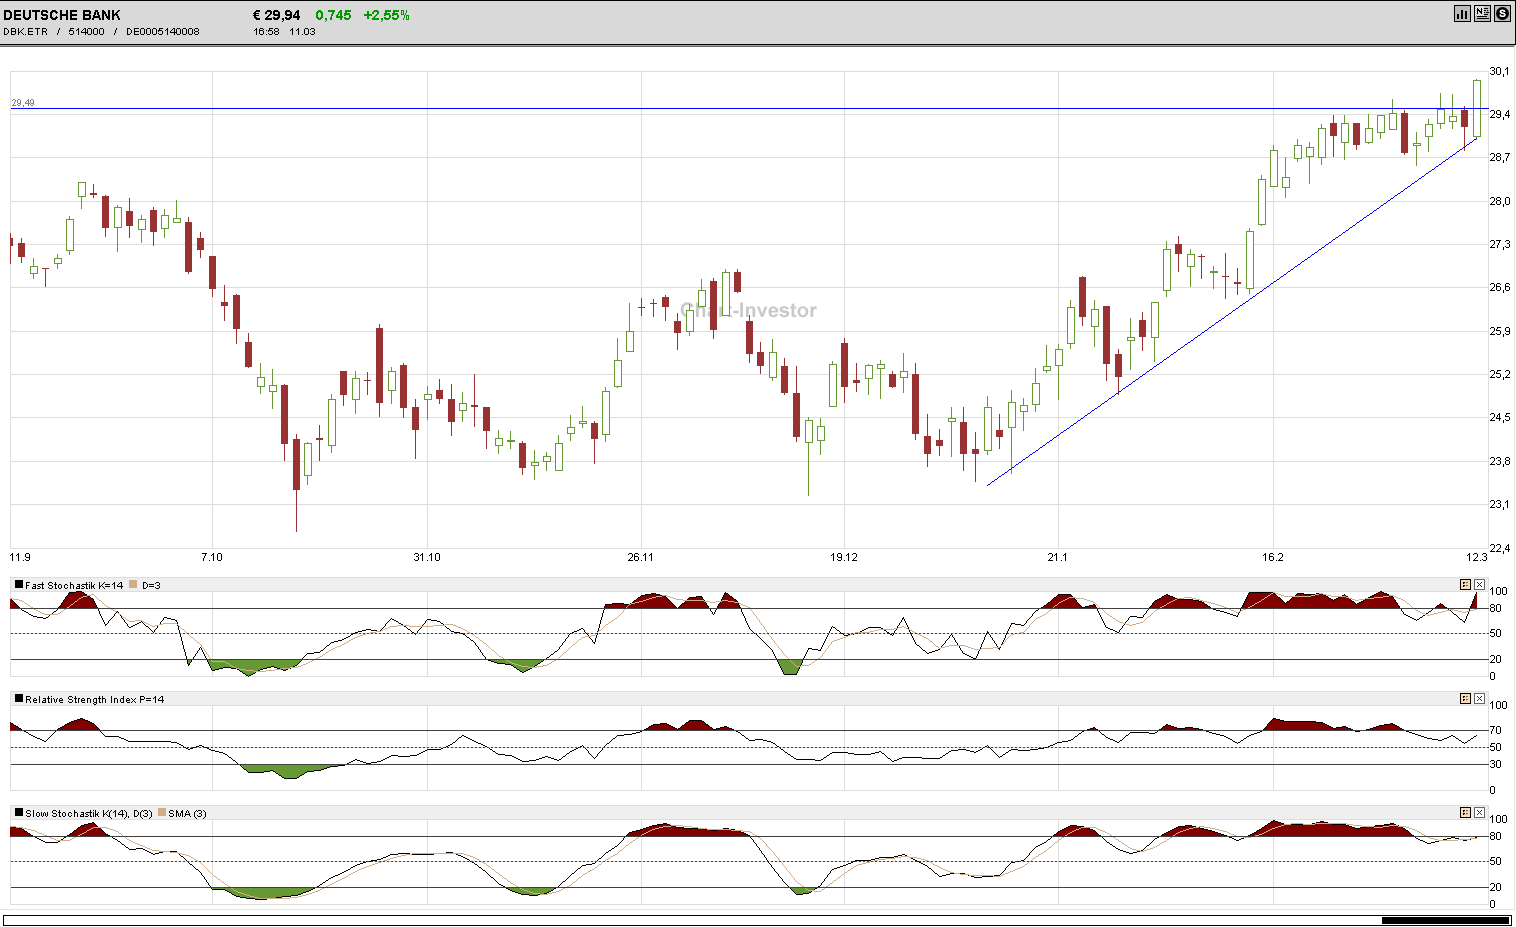Open the Slow Stochastik settings icon
The width and height of the screenshot is (1516, 927).
pos(1465,813)
